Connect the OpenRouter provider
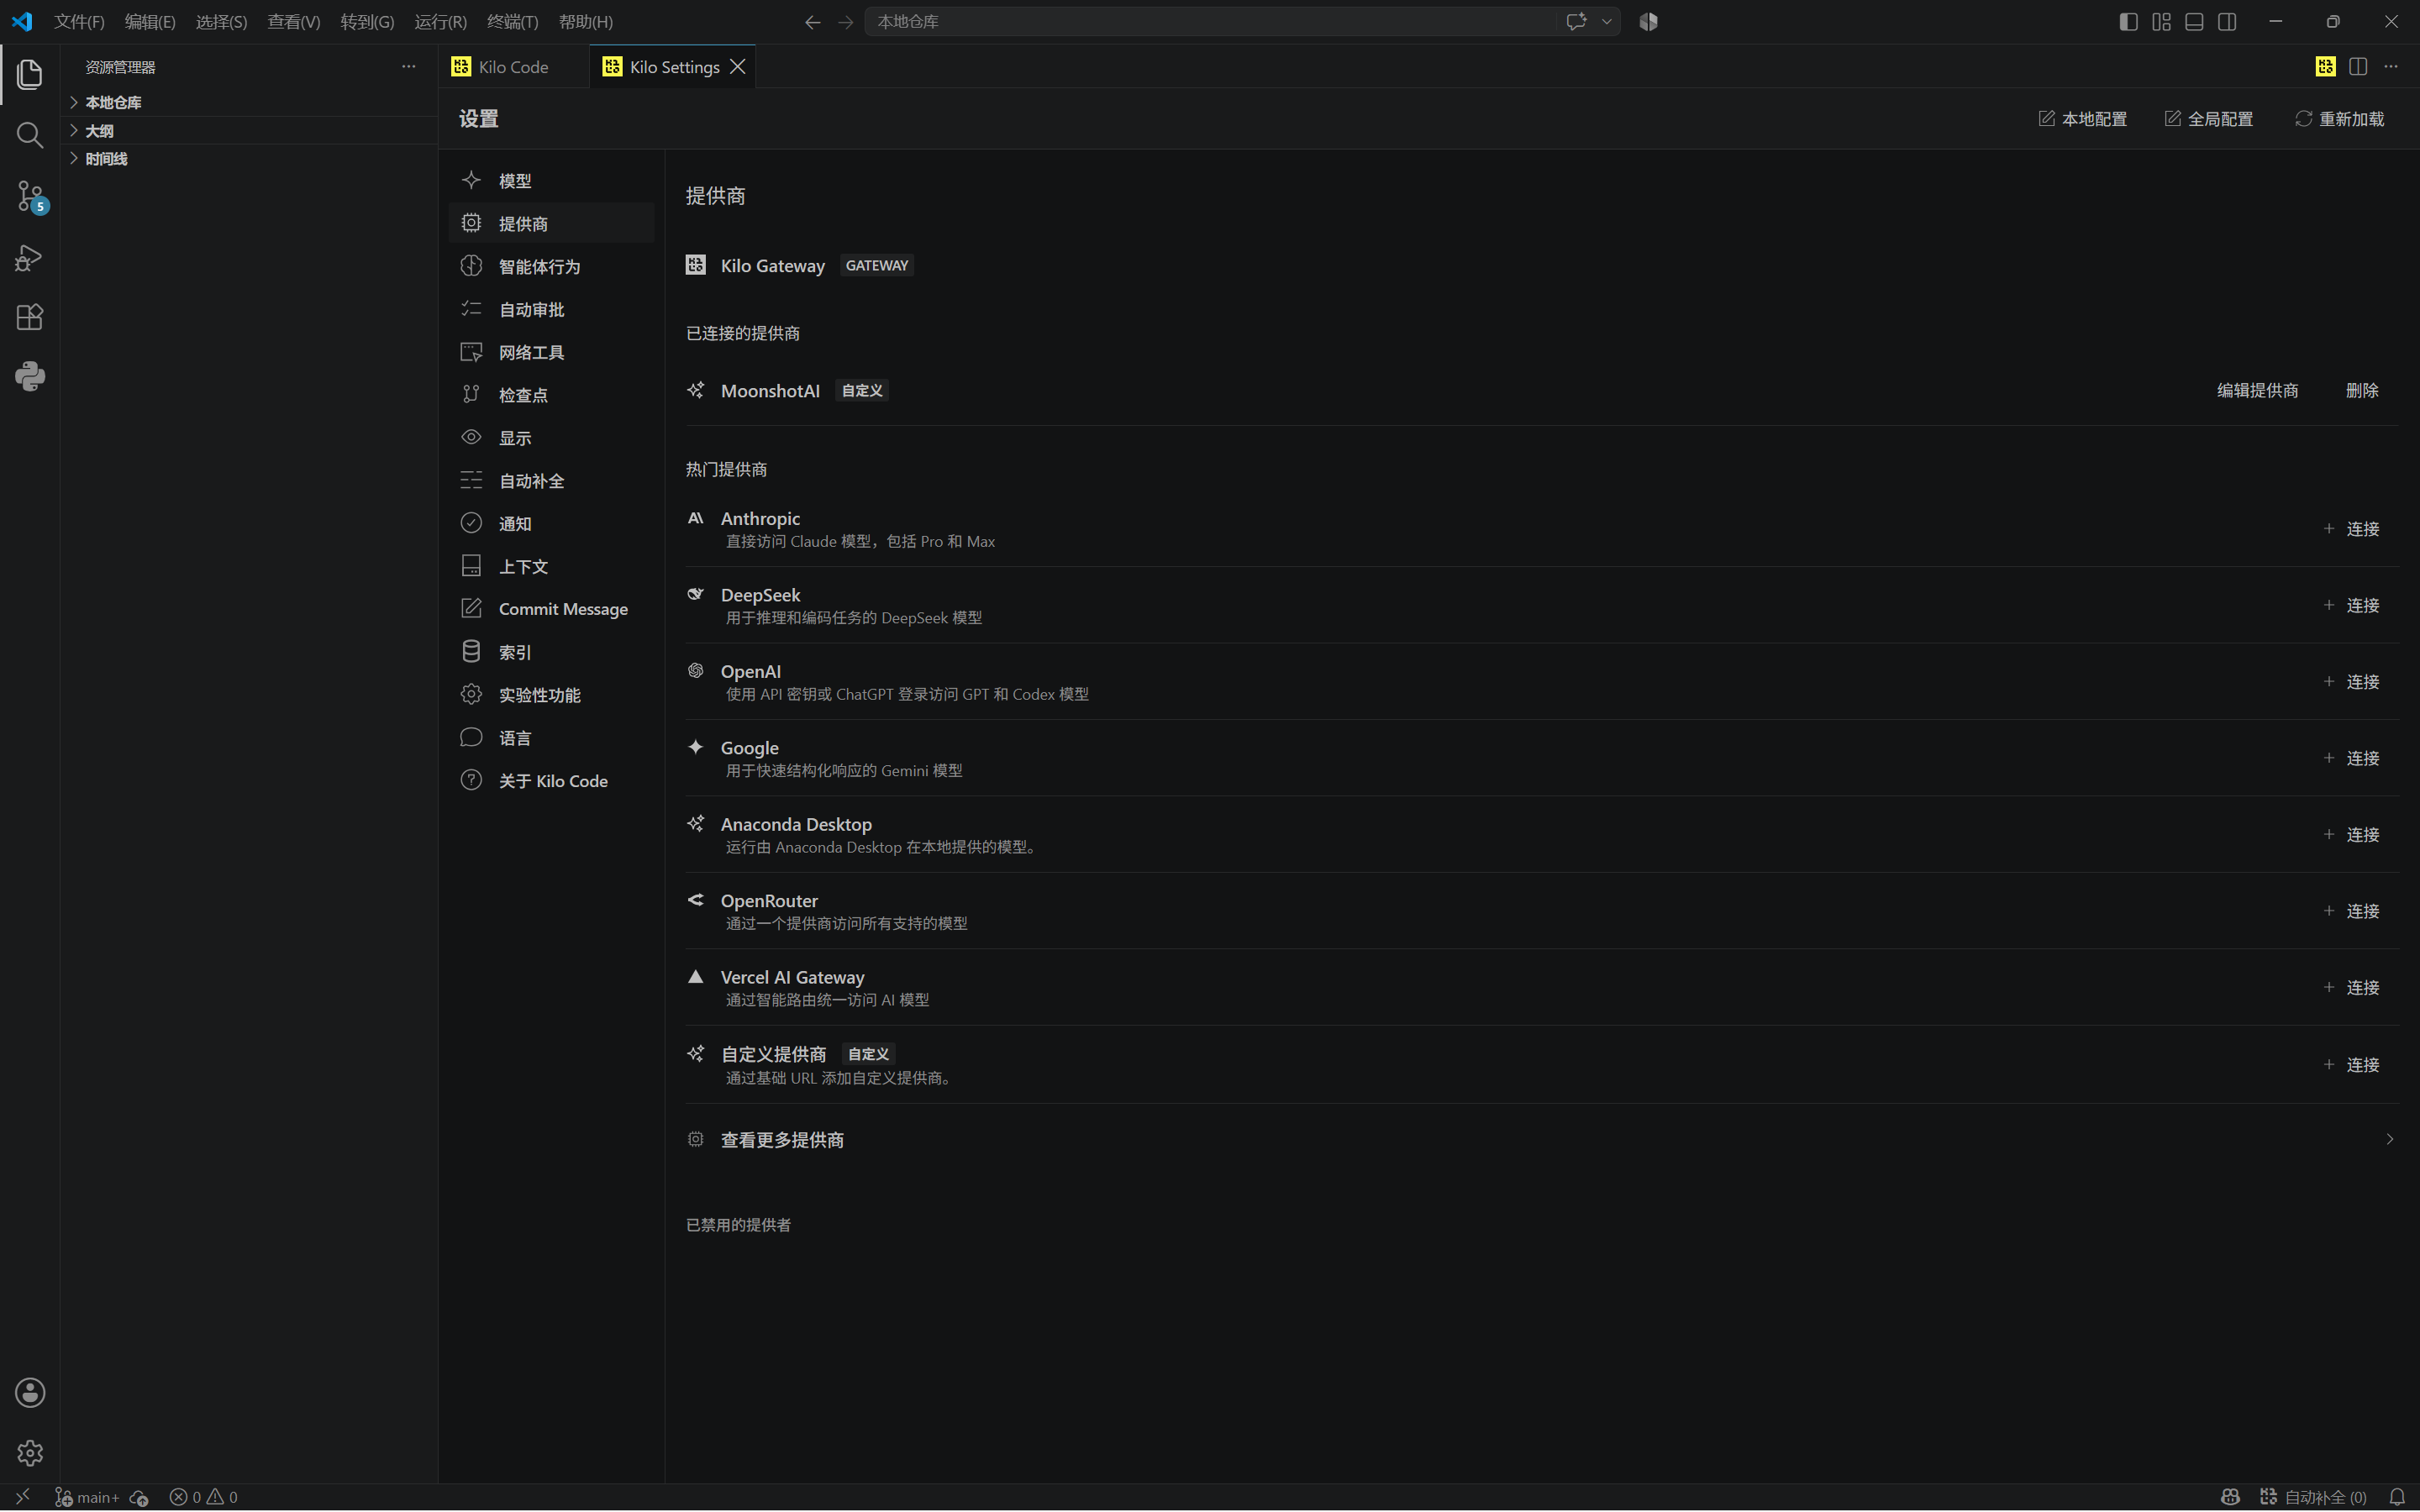This screenshot has width=2420, height=1512. pos(2351,911)
